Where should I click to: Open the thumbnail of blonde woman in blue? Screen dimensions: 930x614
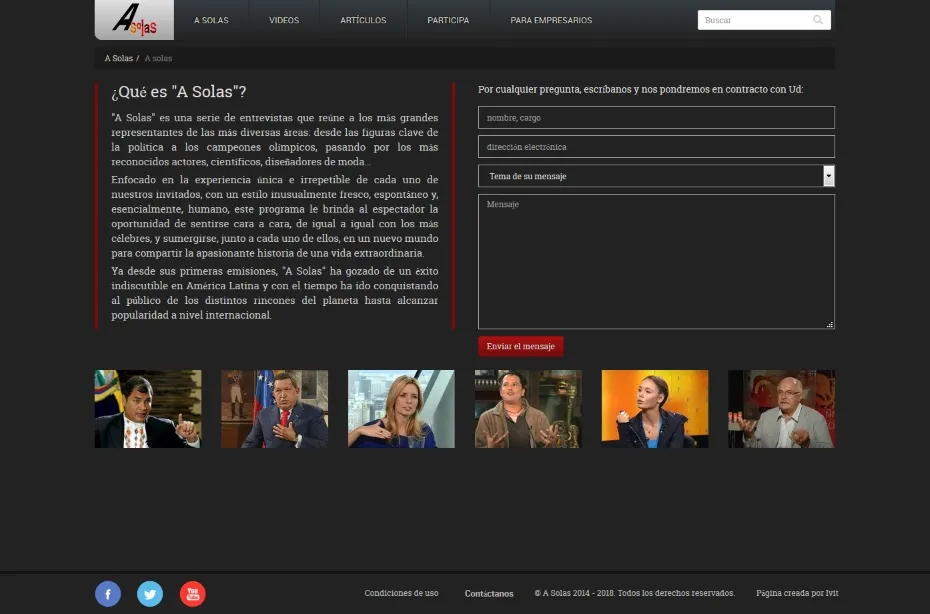401,409
